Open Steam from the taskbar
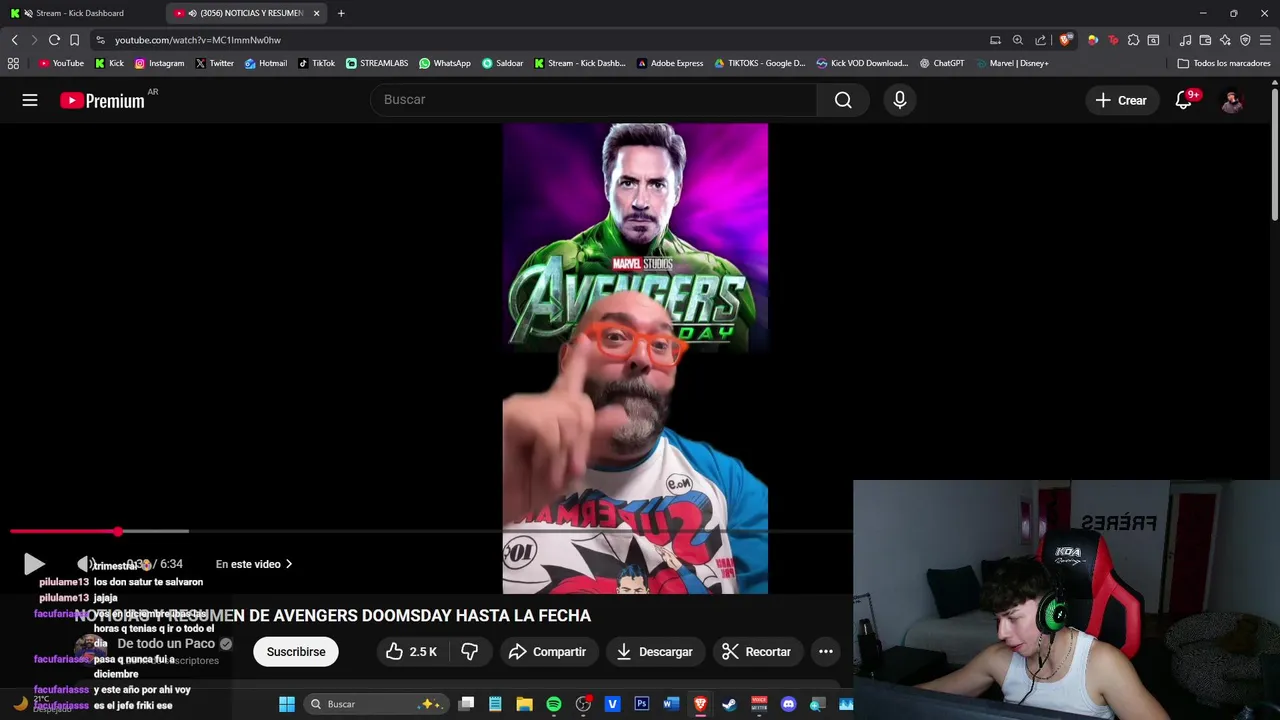This screenshot has width=1280, height=720. 729,704
